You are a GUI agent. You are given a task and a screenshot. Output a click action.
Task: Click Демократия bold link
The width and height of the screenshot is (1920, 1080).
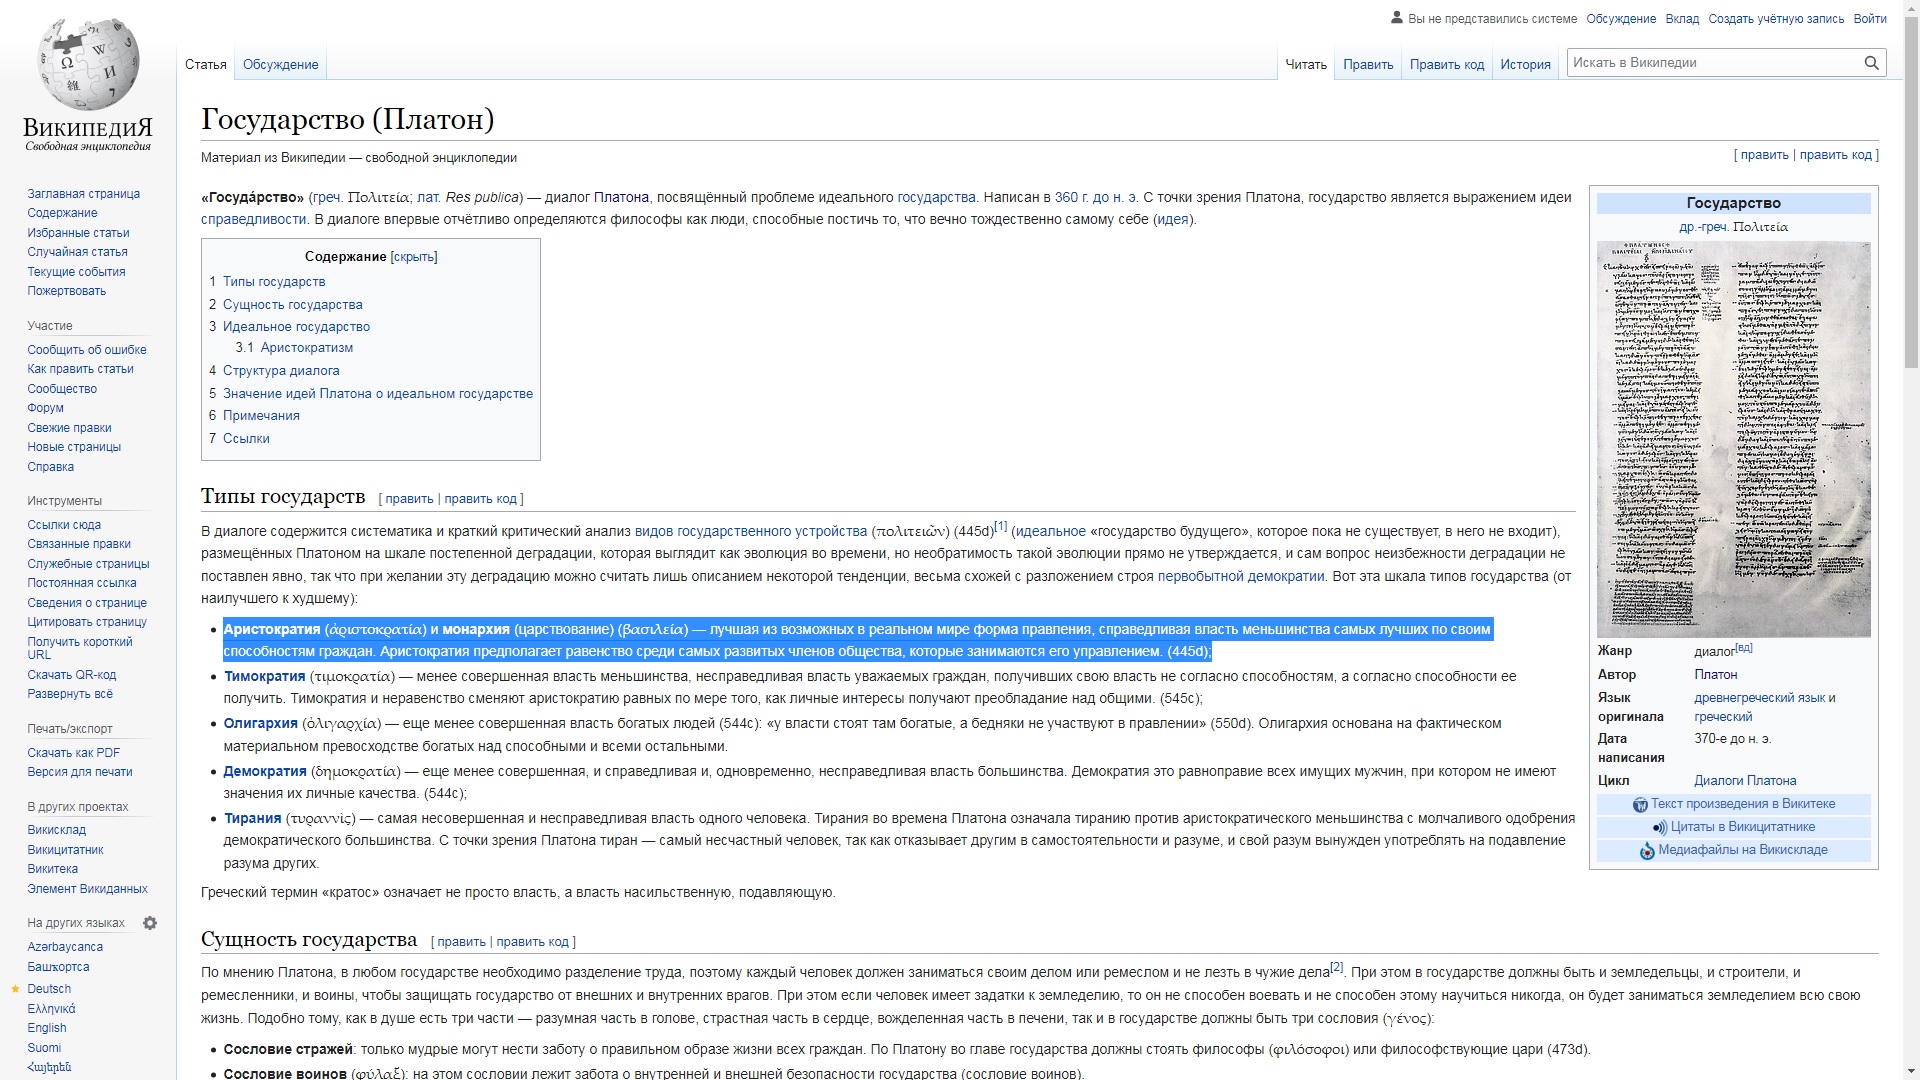265,772
